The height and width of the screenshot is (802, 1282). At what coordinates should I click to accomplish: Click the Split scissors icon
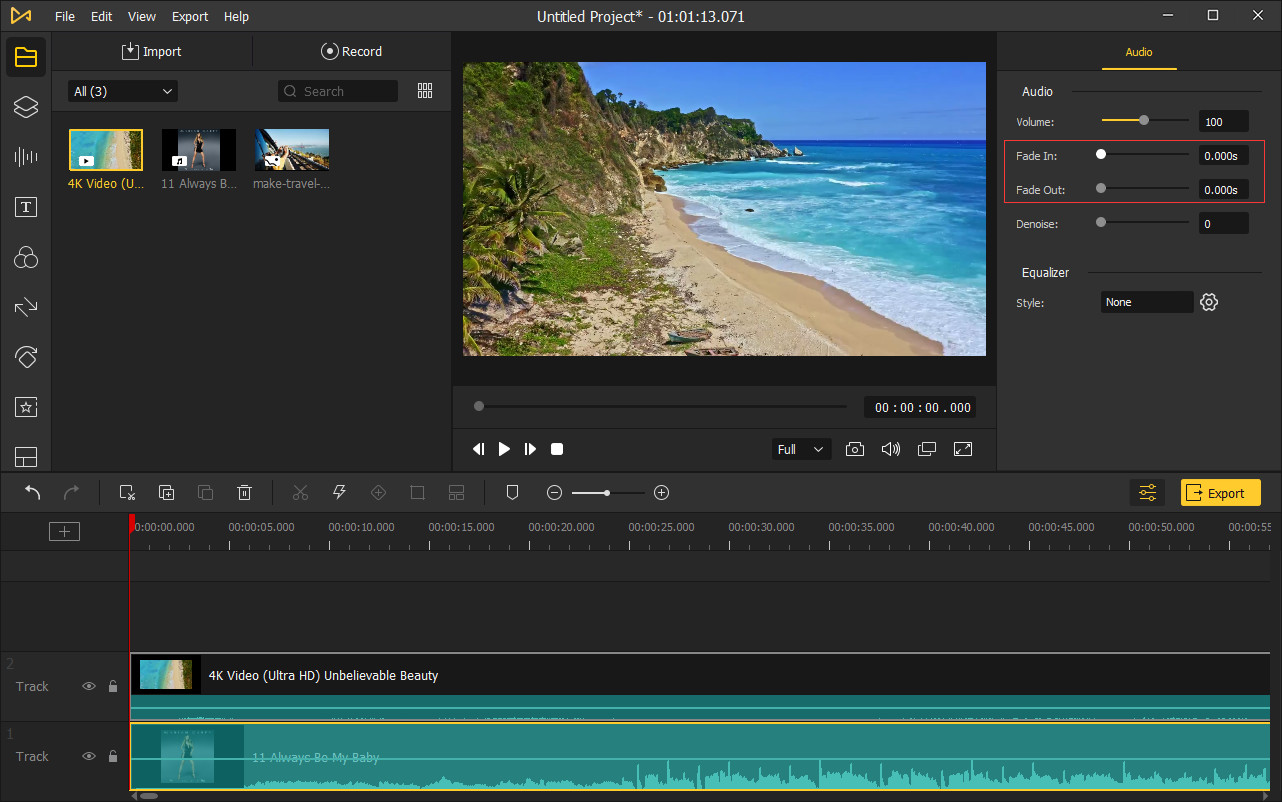300,492
